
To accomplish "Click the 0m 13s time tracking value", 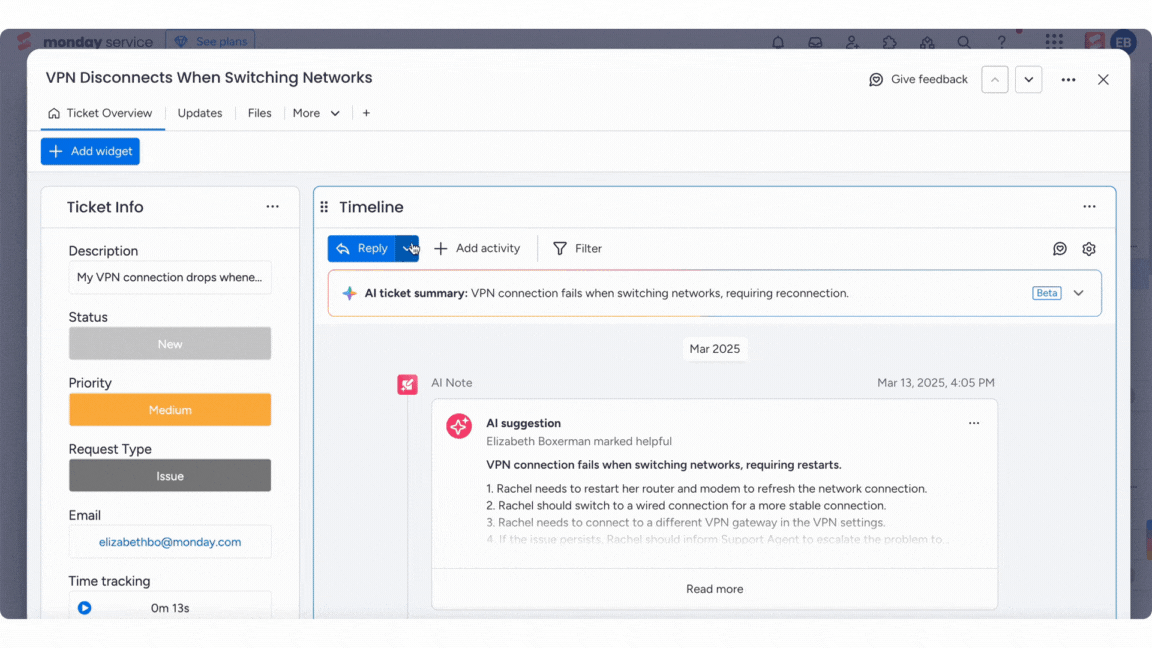I will click(170, 608).
